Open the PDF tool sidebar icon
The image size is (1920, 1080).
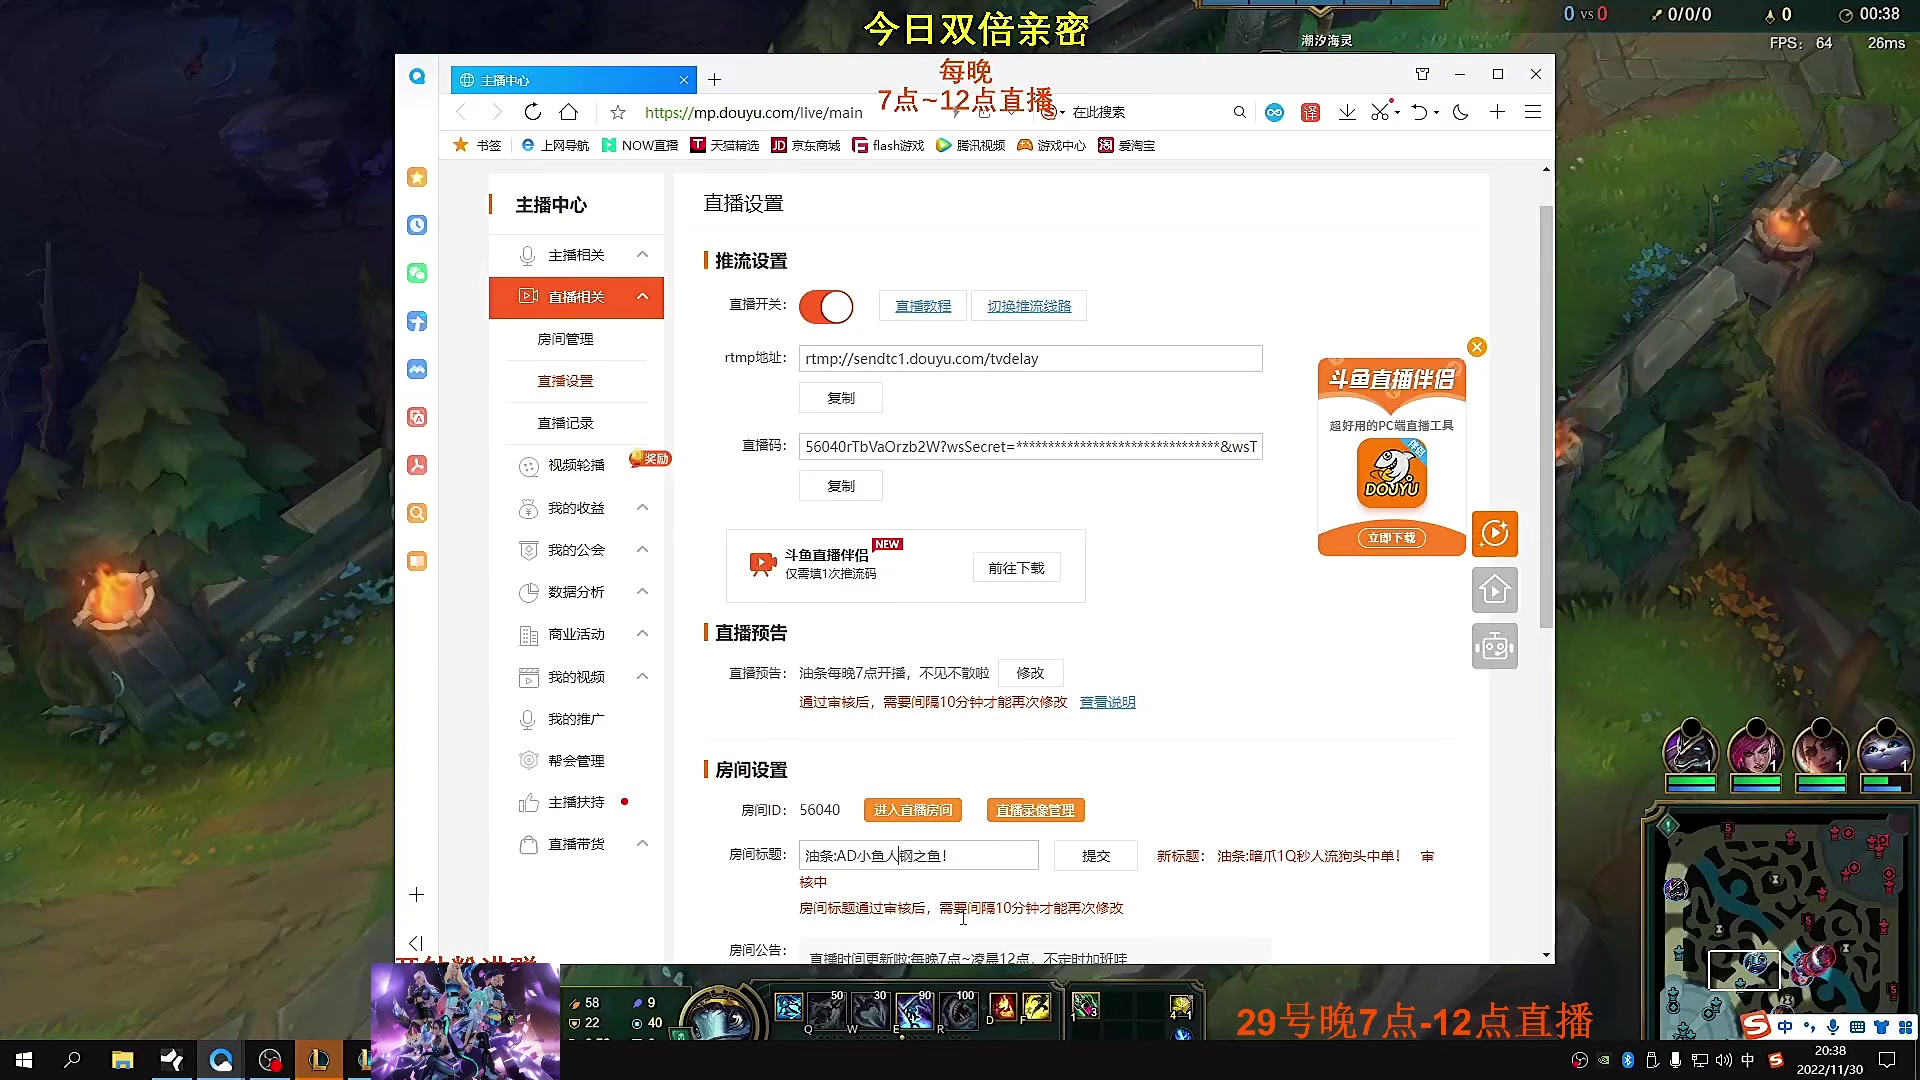[417, 465]
